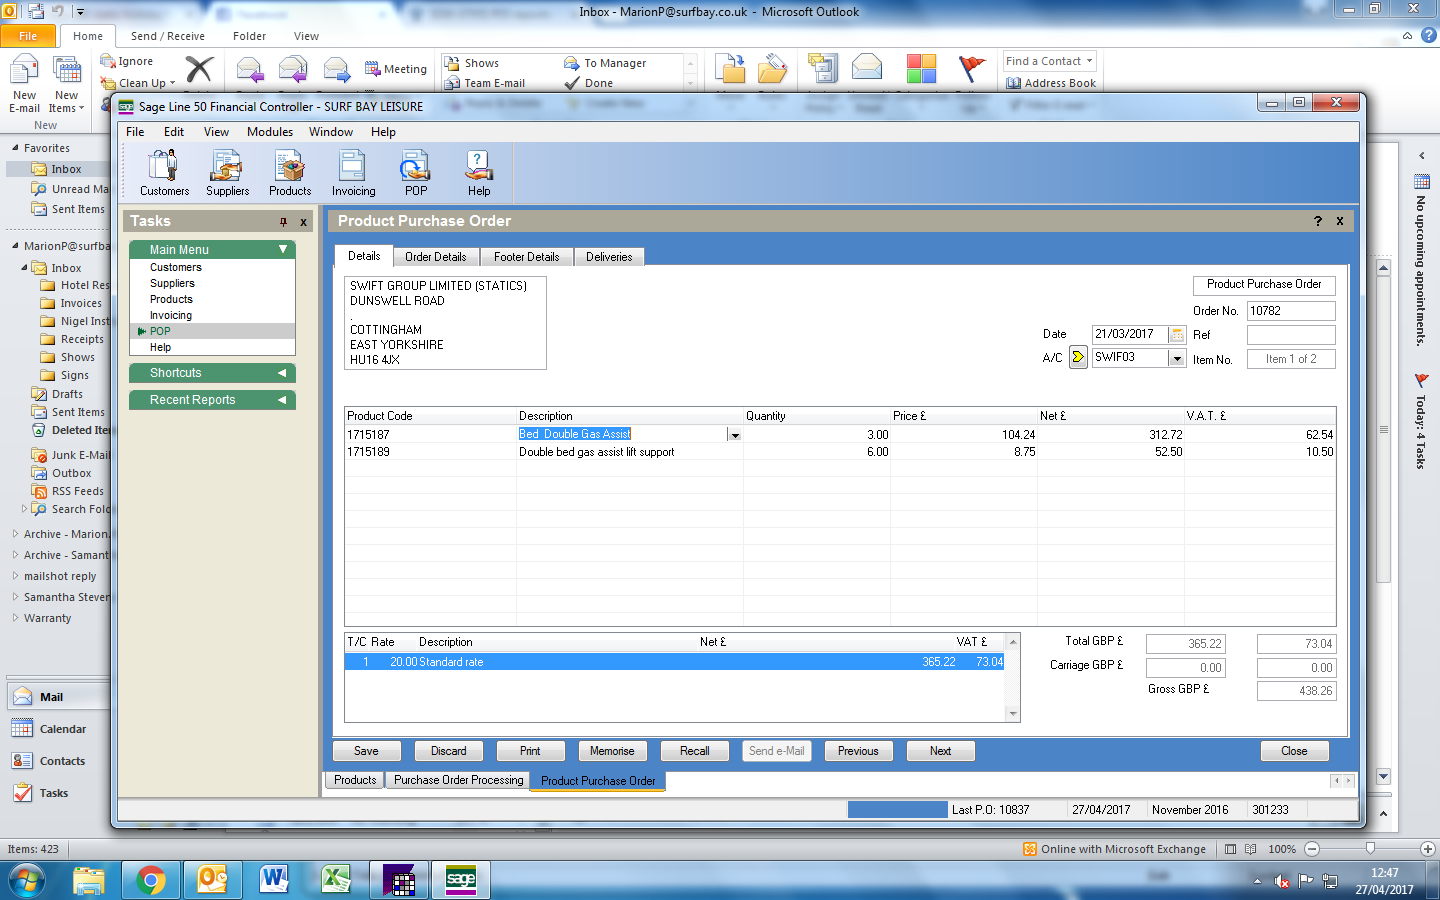Open Sage from the Windows taskbar
This screenshot has height=900, width=1440.
pyautogui.click(x=461, y=880)
